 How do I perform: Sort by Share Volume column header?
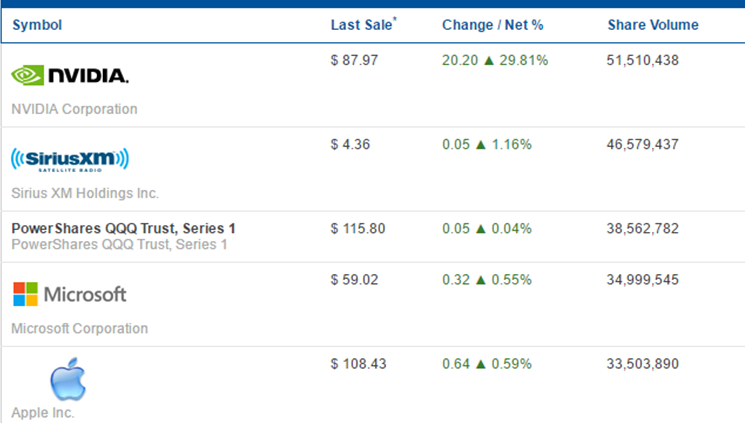tap(653, 25)
